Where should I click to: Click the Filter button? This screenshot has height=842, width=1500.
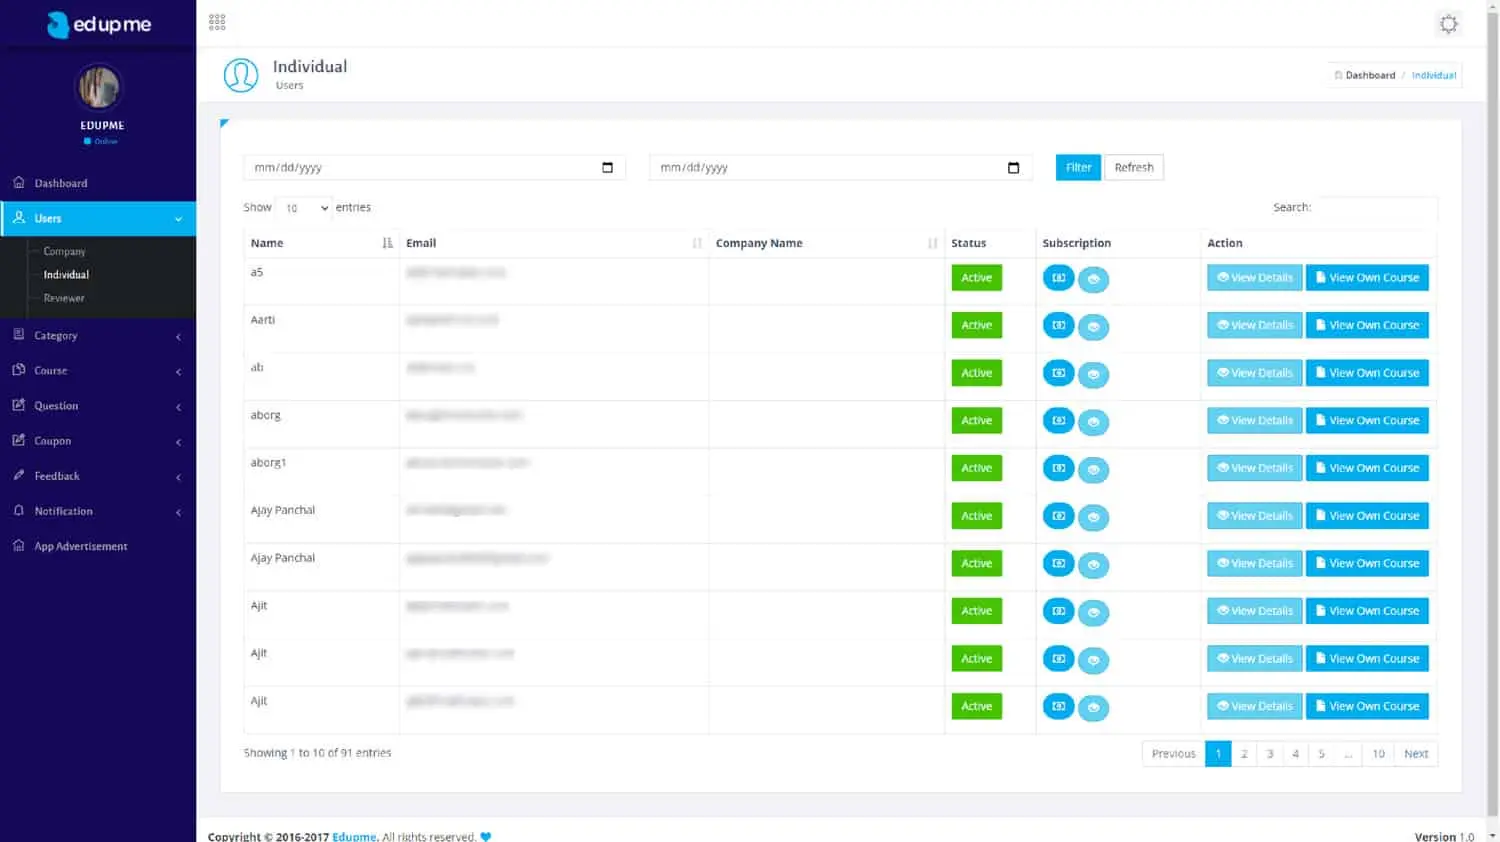1077,167
